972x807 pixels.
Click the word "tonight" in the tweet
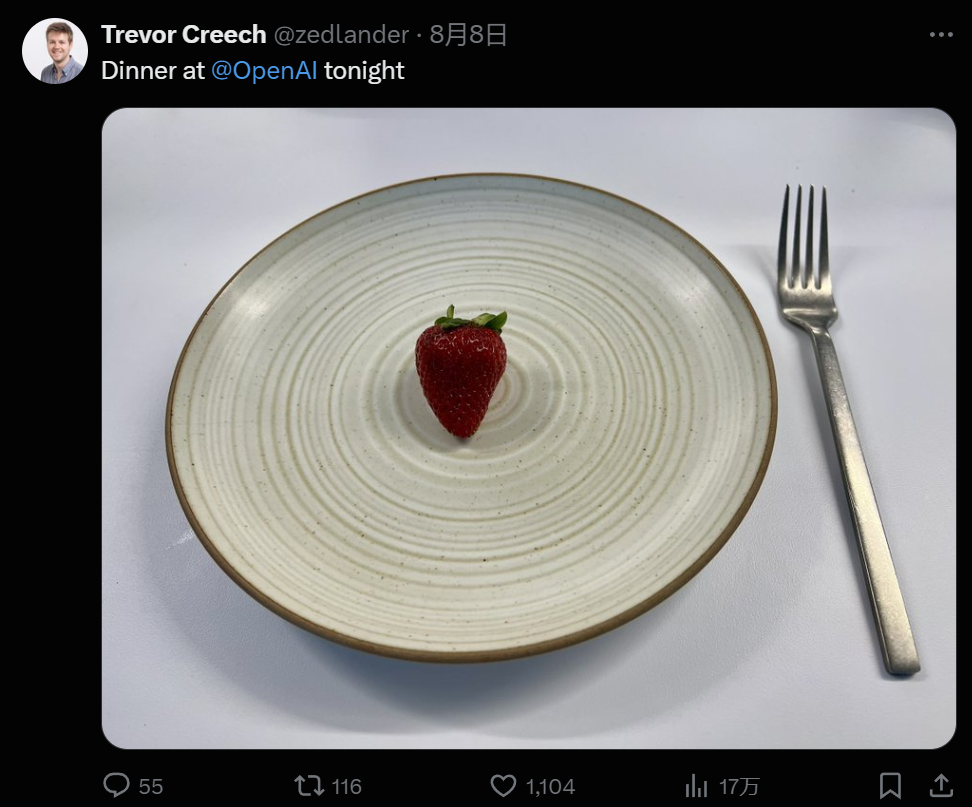364,71
